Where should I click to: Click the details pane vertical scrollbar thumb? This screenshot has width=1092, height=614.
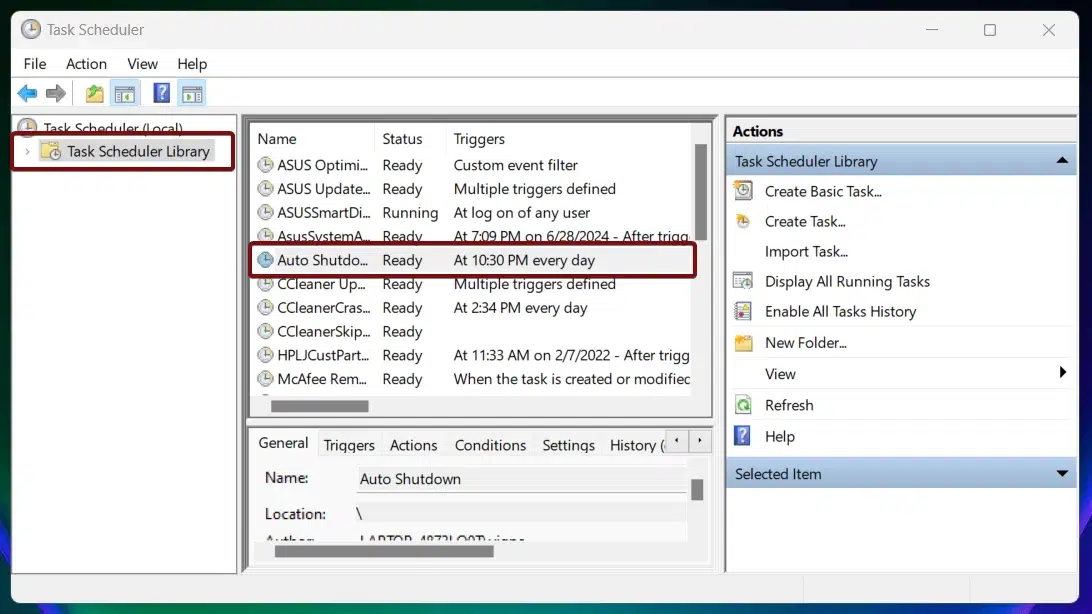pyautogui.click(x=696, y=489)
